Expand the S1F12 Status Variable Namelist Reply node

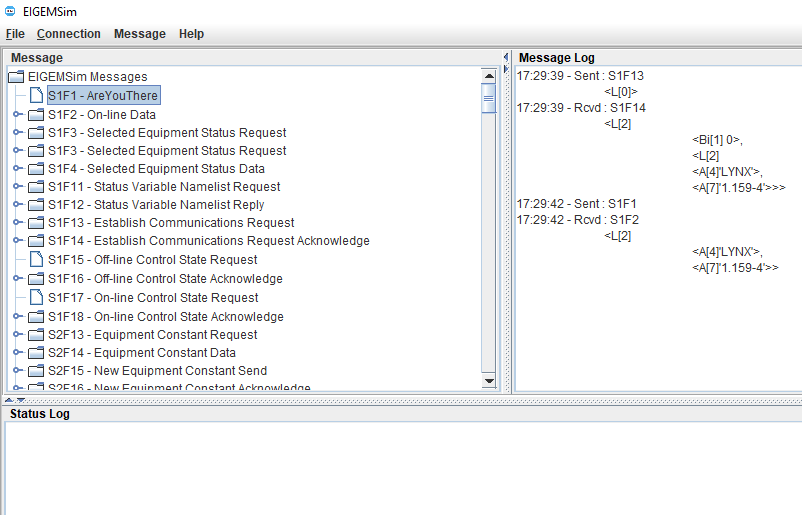pyautogui.click(x=17, y=205)
